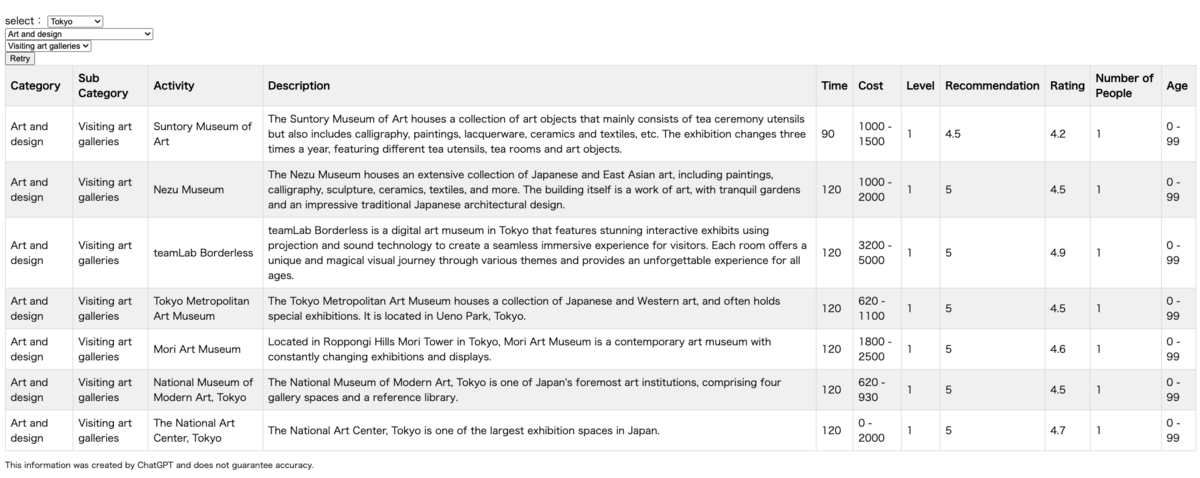Expand the Art and design category dropdown
1200x478 pixels.
[x=79, y=33]
